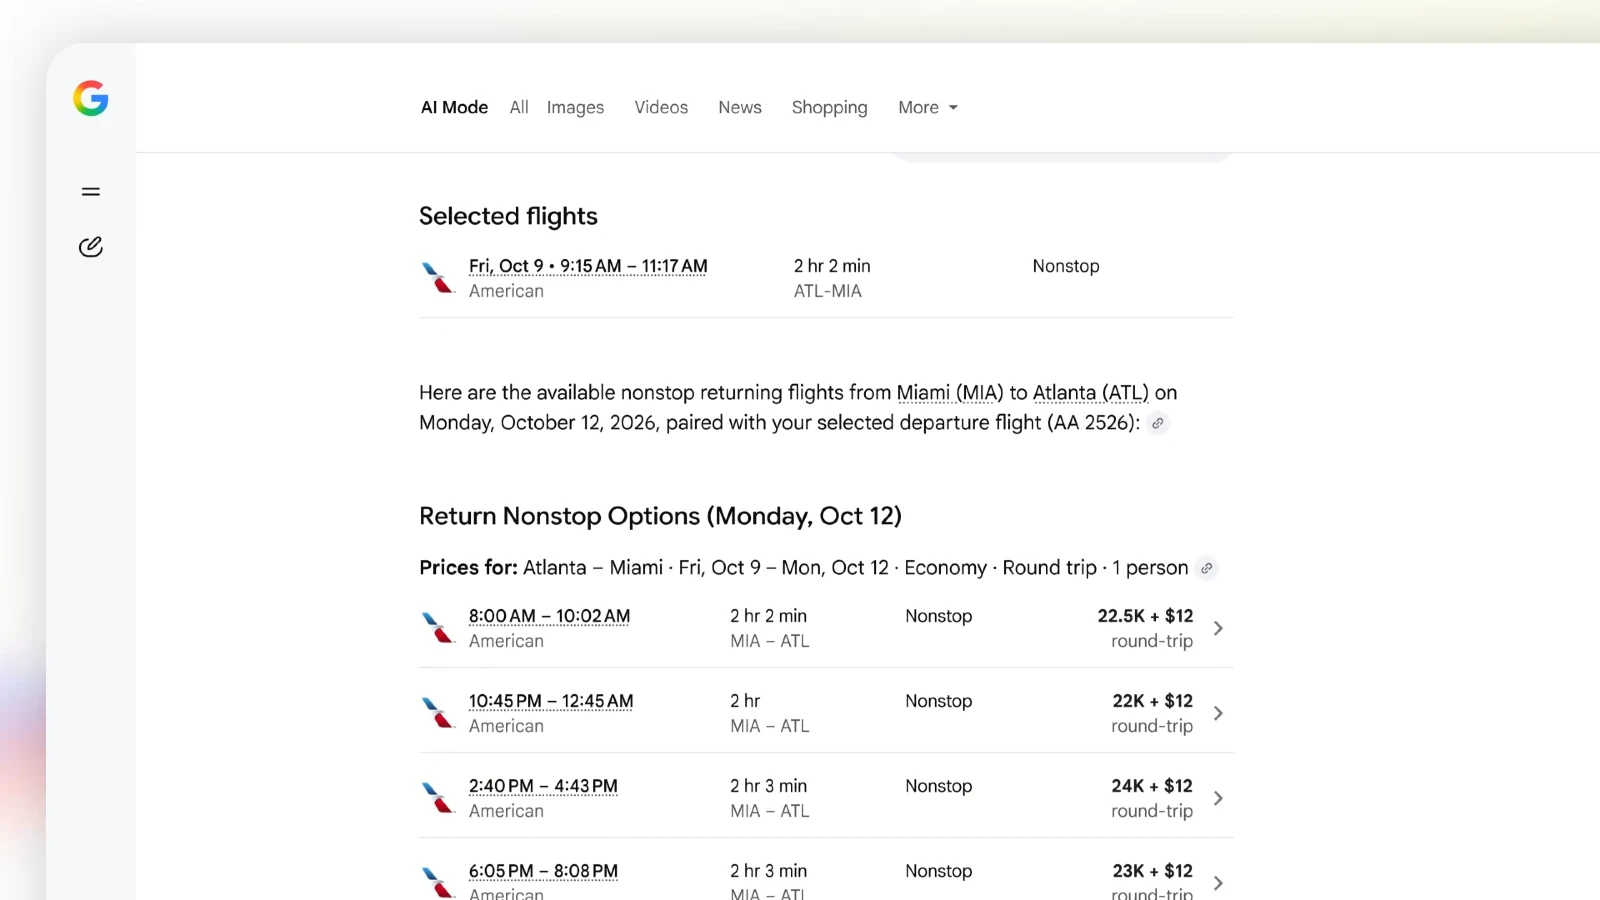The height and width of the screenshot is (900, 1600).
Task: Switch to the Images tab
Action: point(575,107)
